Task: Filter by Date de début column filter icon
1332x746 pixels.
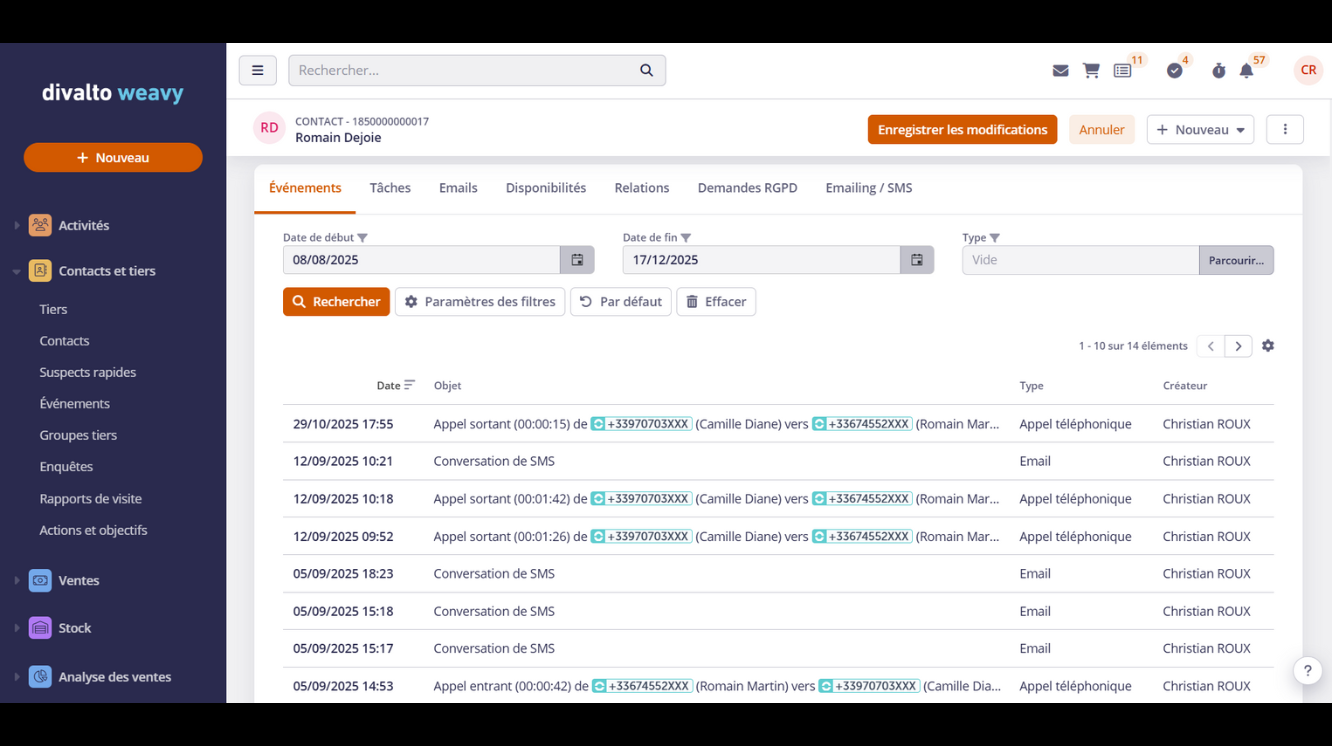Action: 364,237
